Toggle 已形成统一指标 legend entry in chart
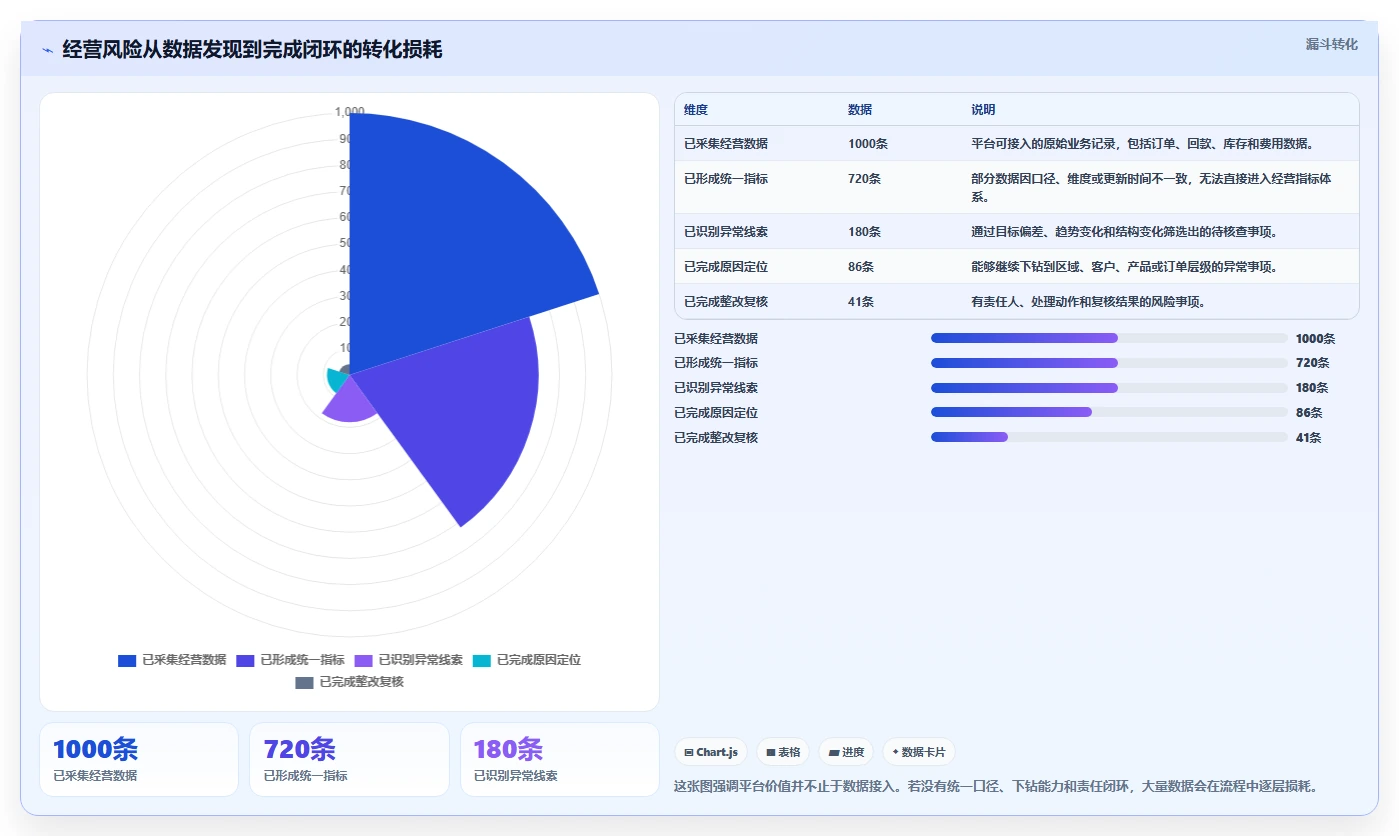1399x836 pixels. [x=290, y=660]
